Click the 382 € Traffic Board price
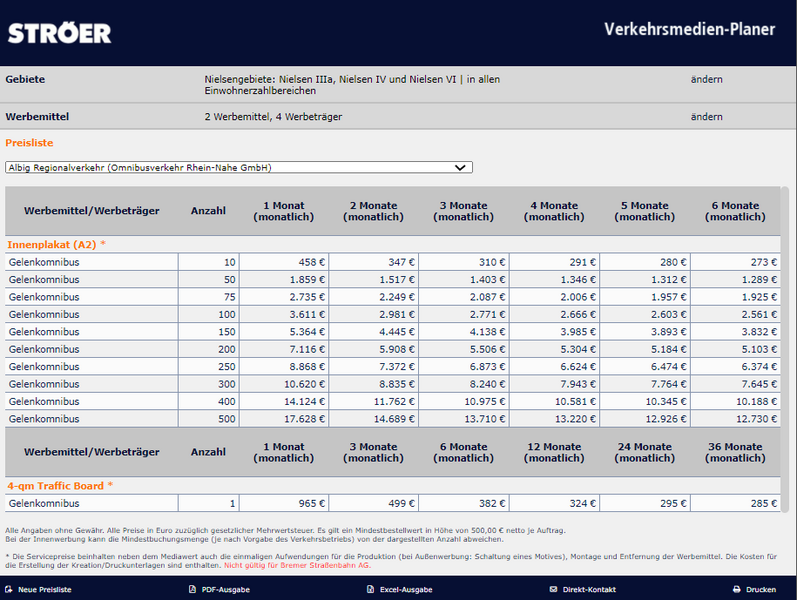Viewport: 797px width, 600px height. tap(464, 503)
